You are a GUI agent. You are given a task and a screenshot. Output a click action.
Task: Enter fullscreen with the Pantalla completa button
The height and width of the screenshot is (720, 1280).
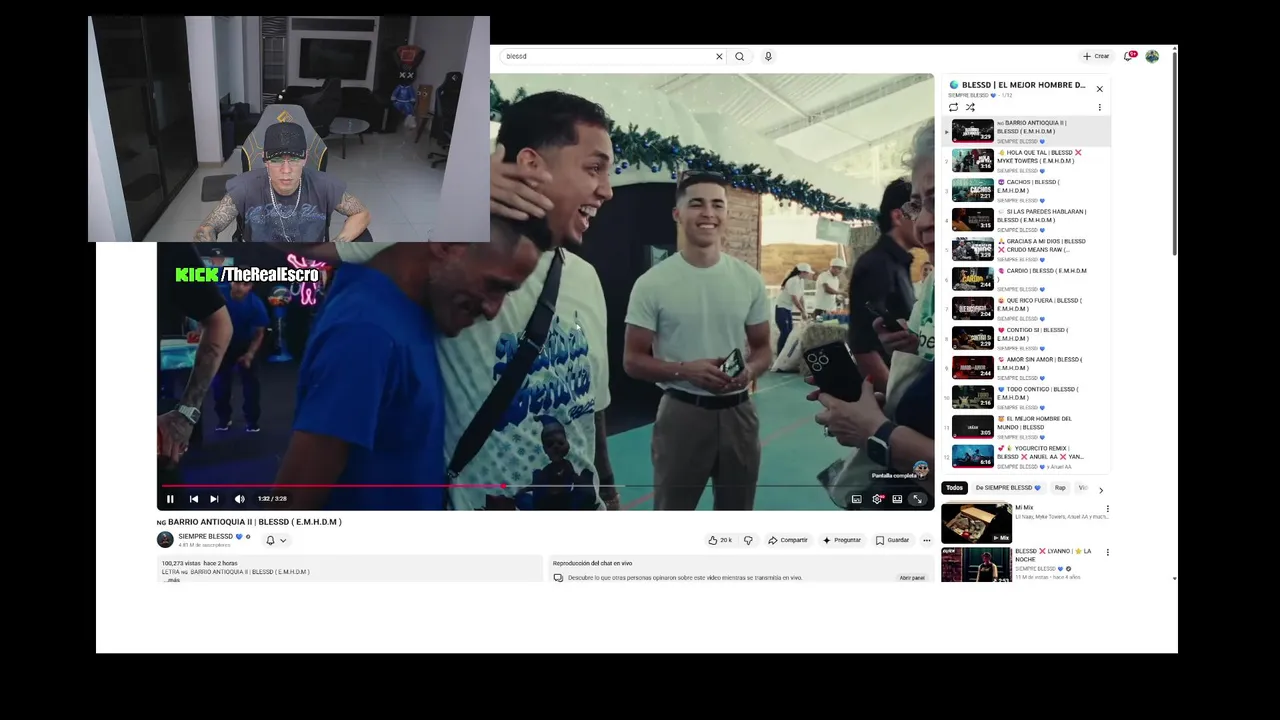[x=917, y=499]
